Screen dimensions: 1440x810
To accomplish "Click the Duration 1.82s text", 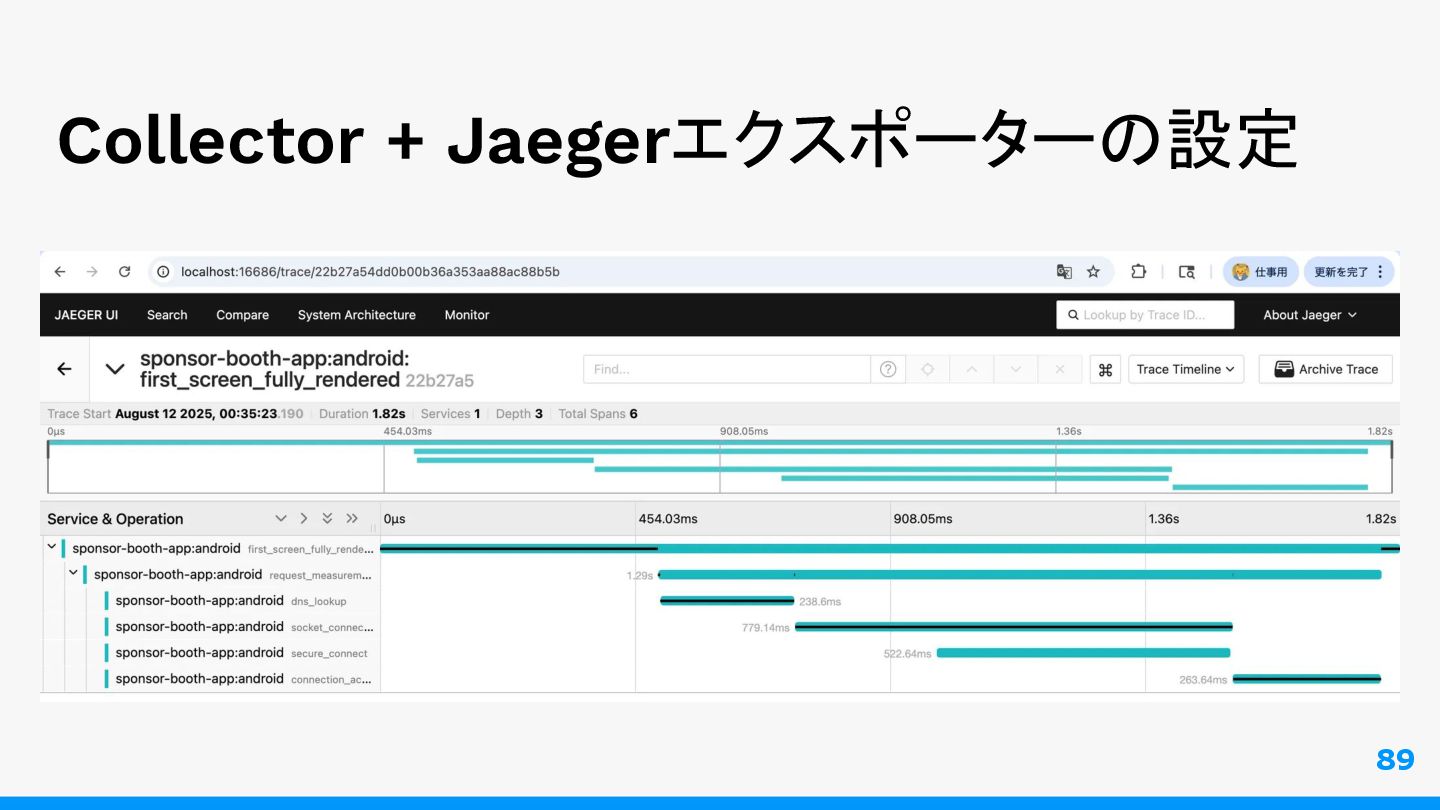I will (x=362, y=414).
